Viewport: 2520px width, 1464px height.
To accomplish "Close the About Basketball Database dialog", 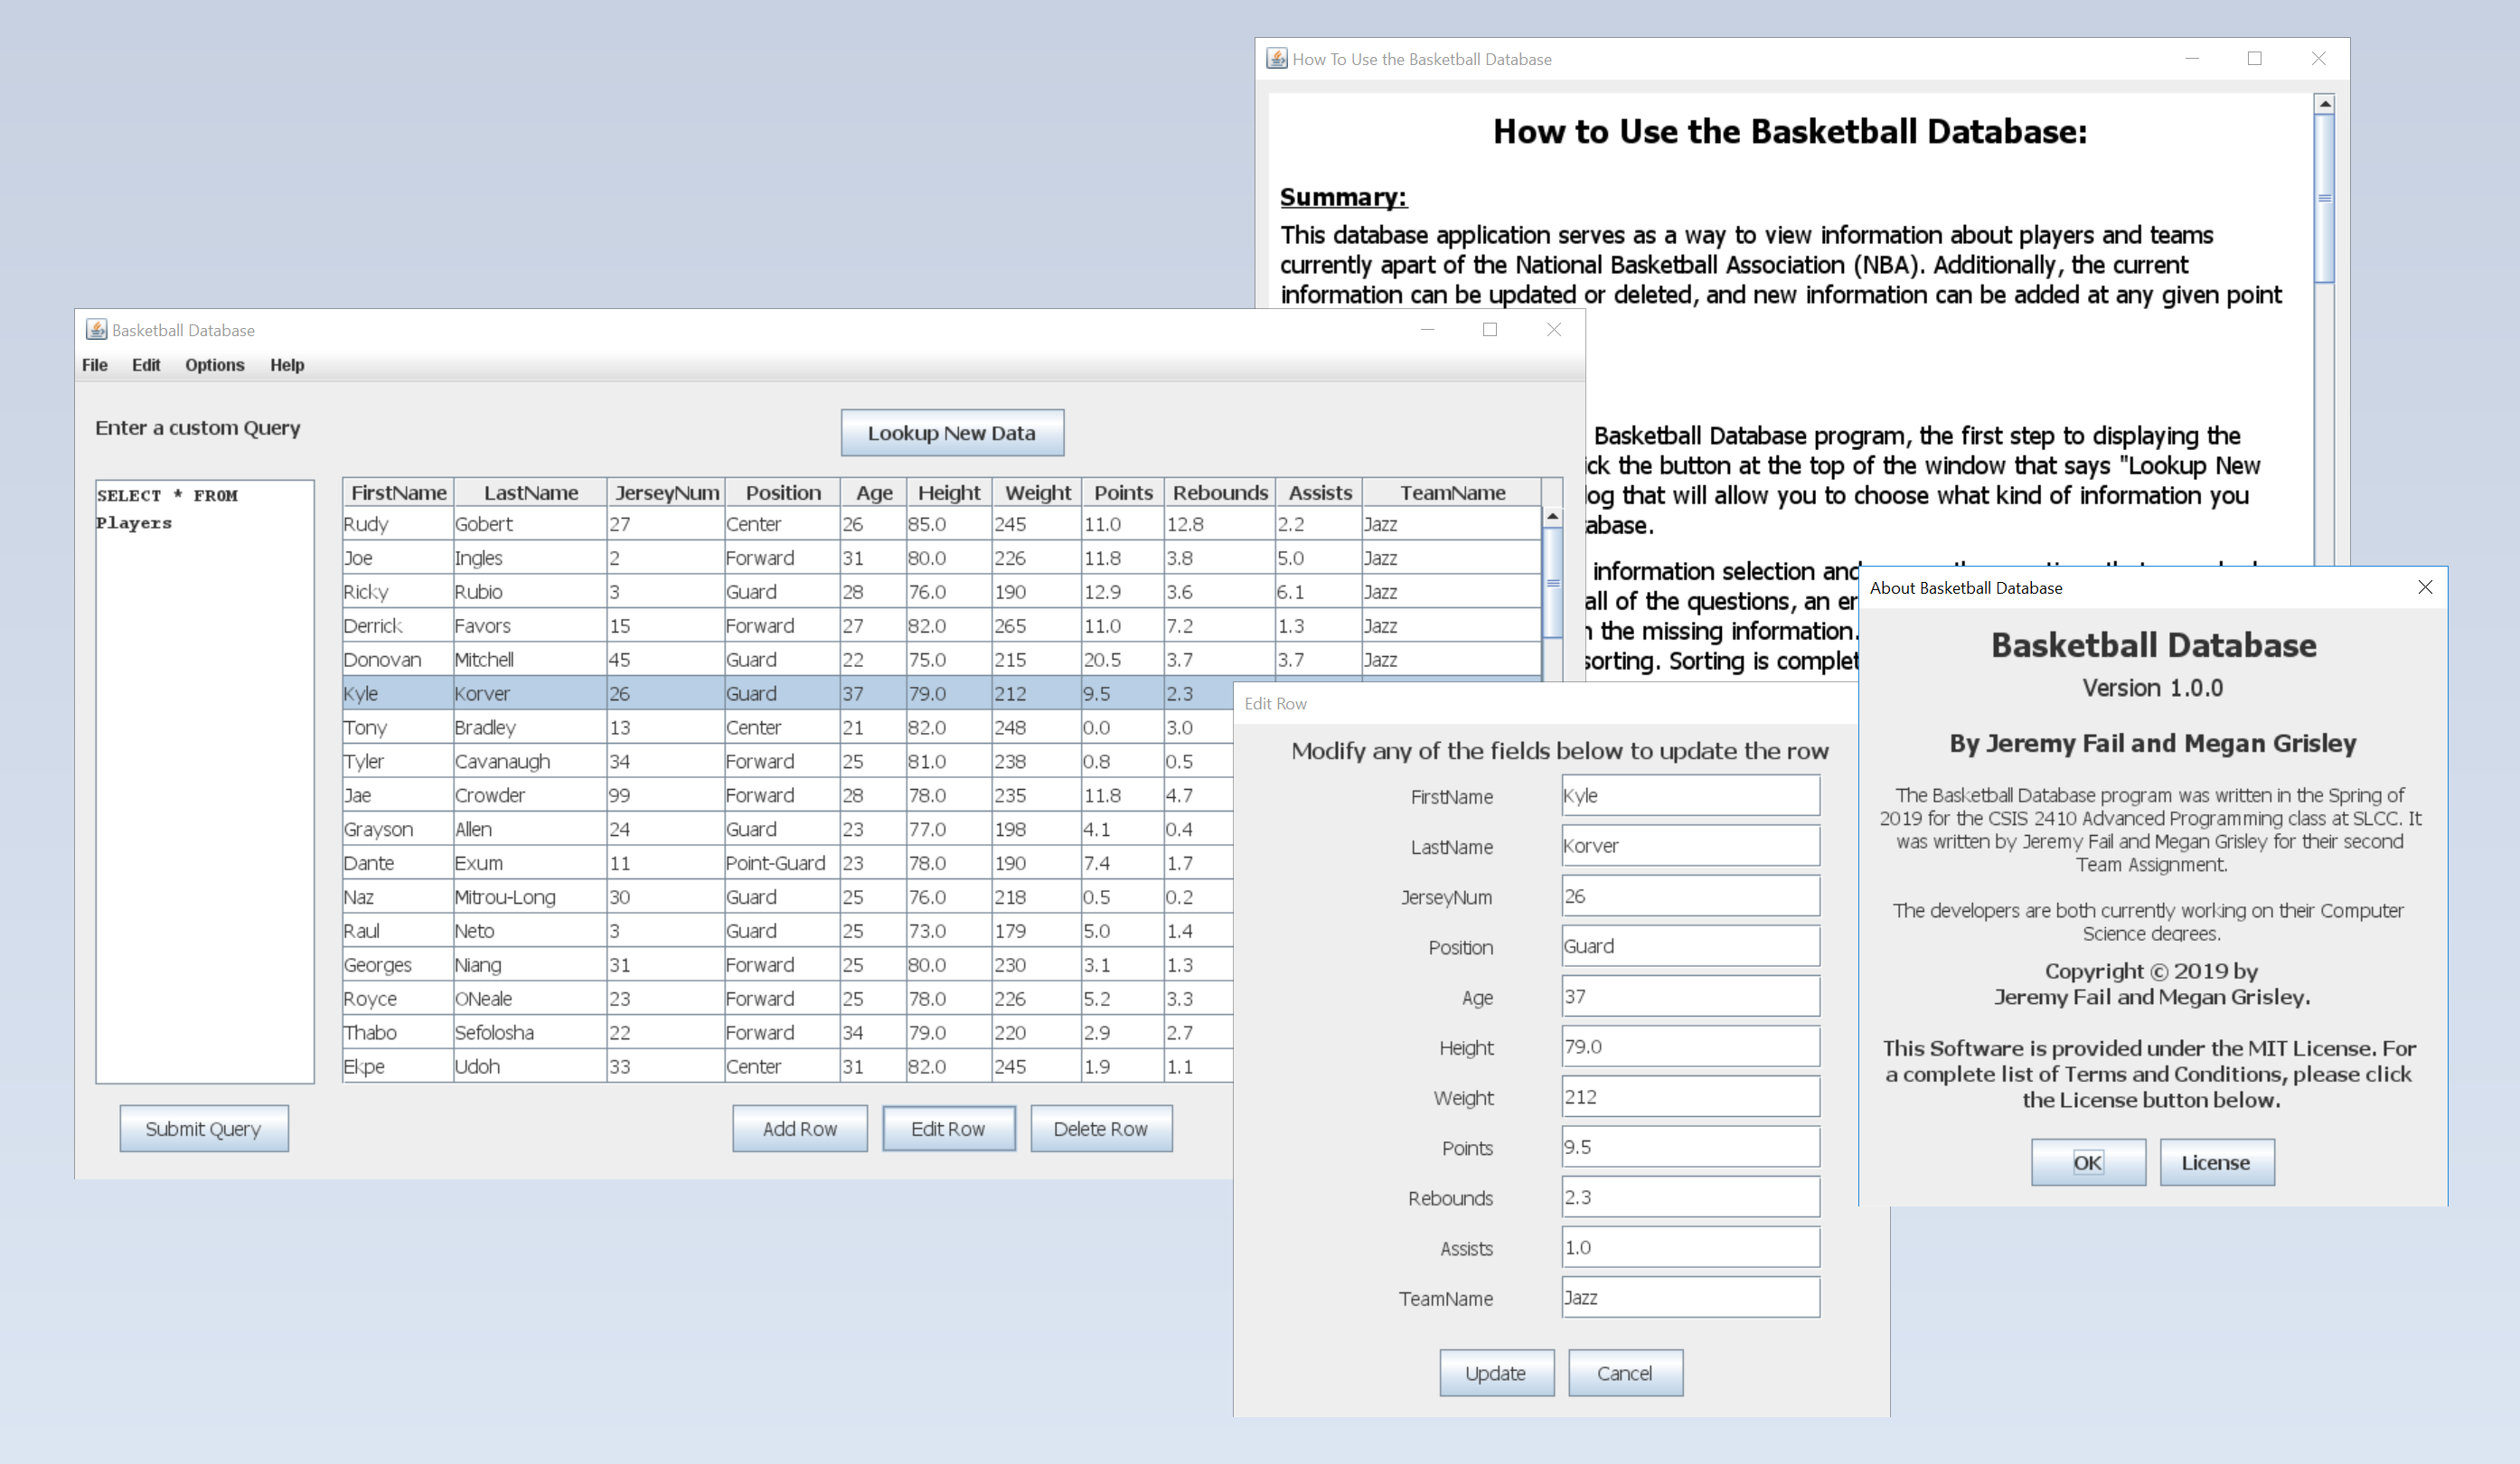I will pyautogui.click(x=2424, y=587).
